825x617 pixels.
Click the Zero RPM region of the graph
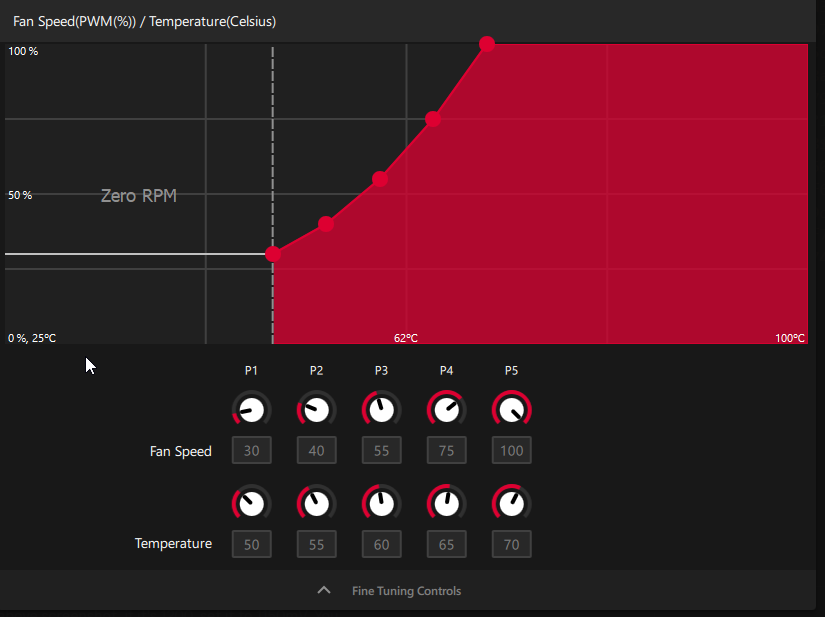[139, 196]
